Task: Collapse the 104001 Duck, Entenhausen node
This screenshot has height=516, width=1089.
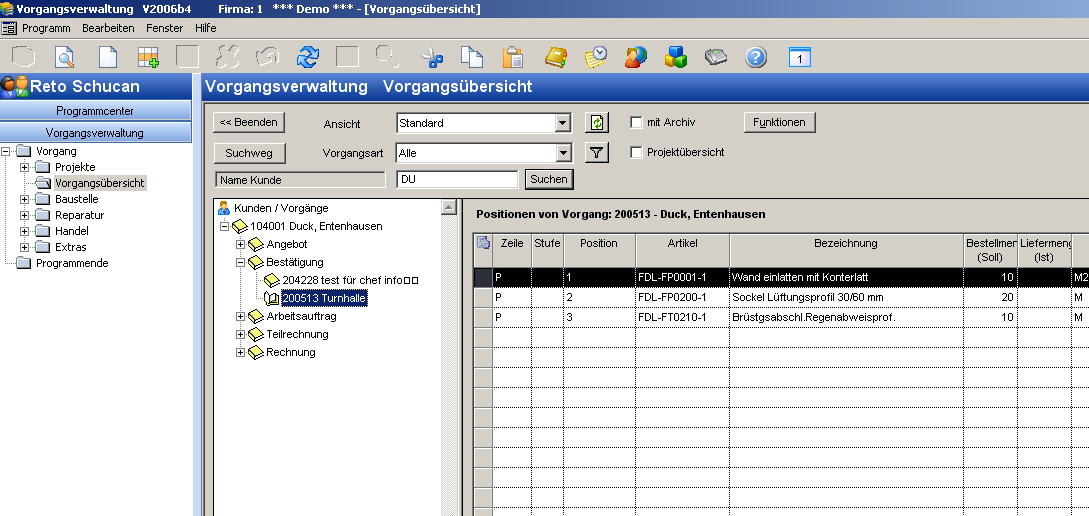Action: pos(224,226)
